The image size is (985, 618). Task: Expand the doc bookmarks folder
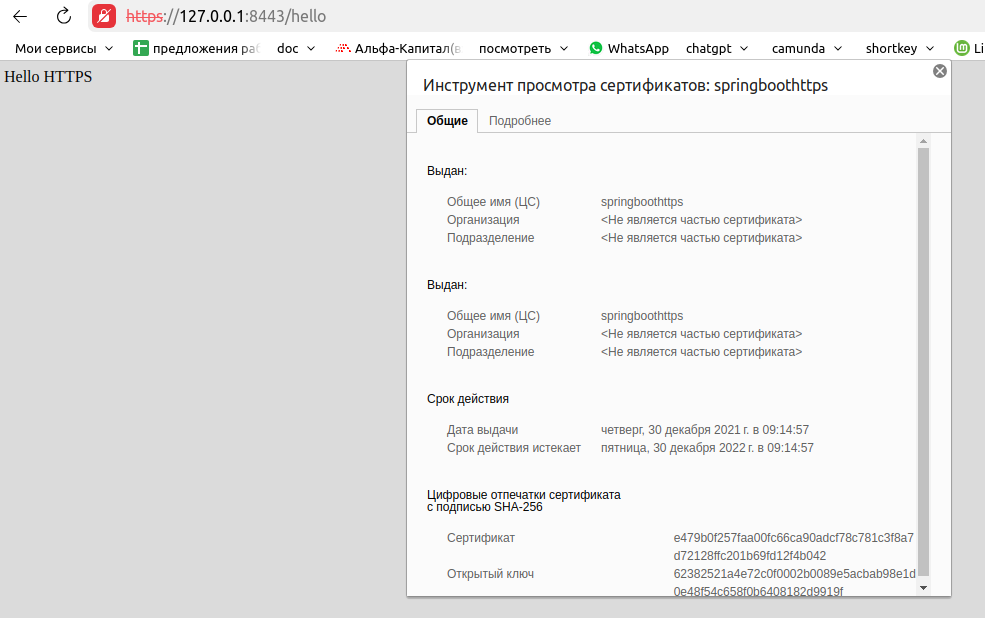[x=296, y=48]
